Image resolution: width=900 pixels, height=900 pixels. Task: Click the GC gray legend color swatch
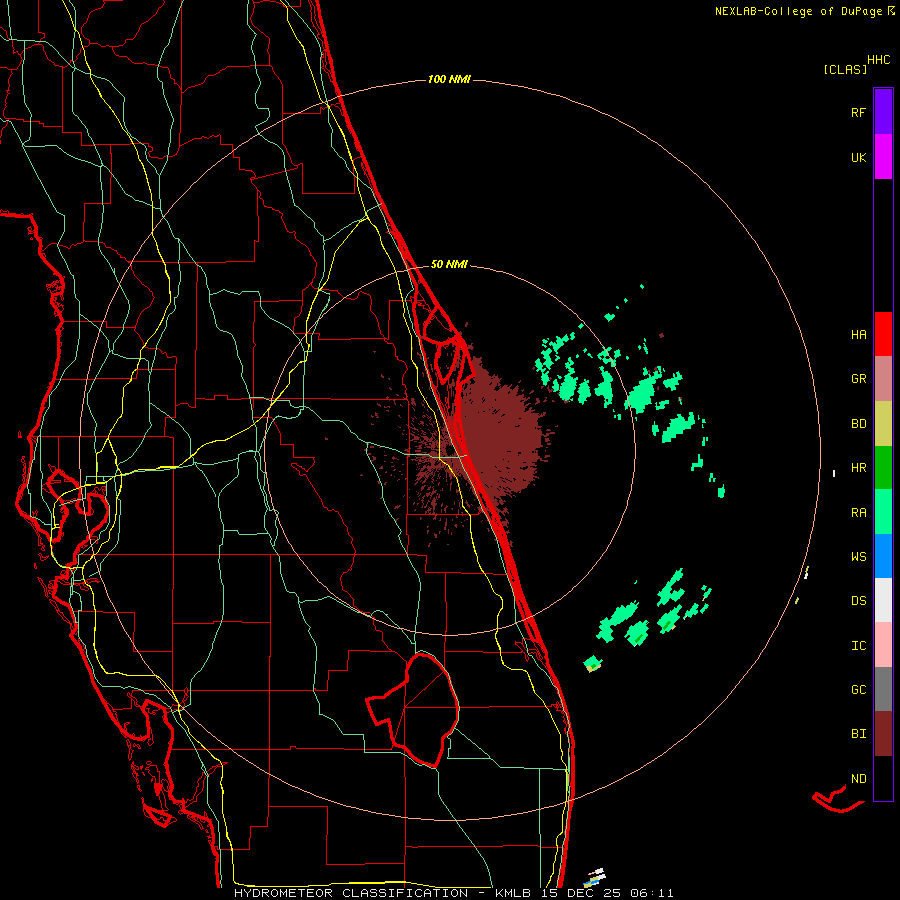click(x=883, y=689)
